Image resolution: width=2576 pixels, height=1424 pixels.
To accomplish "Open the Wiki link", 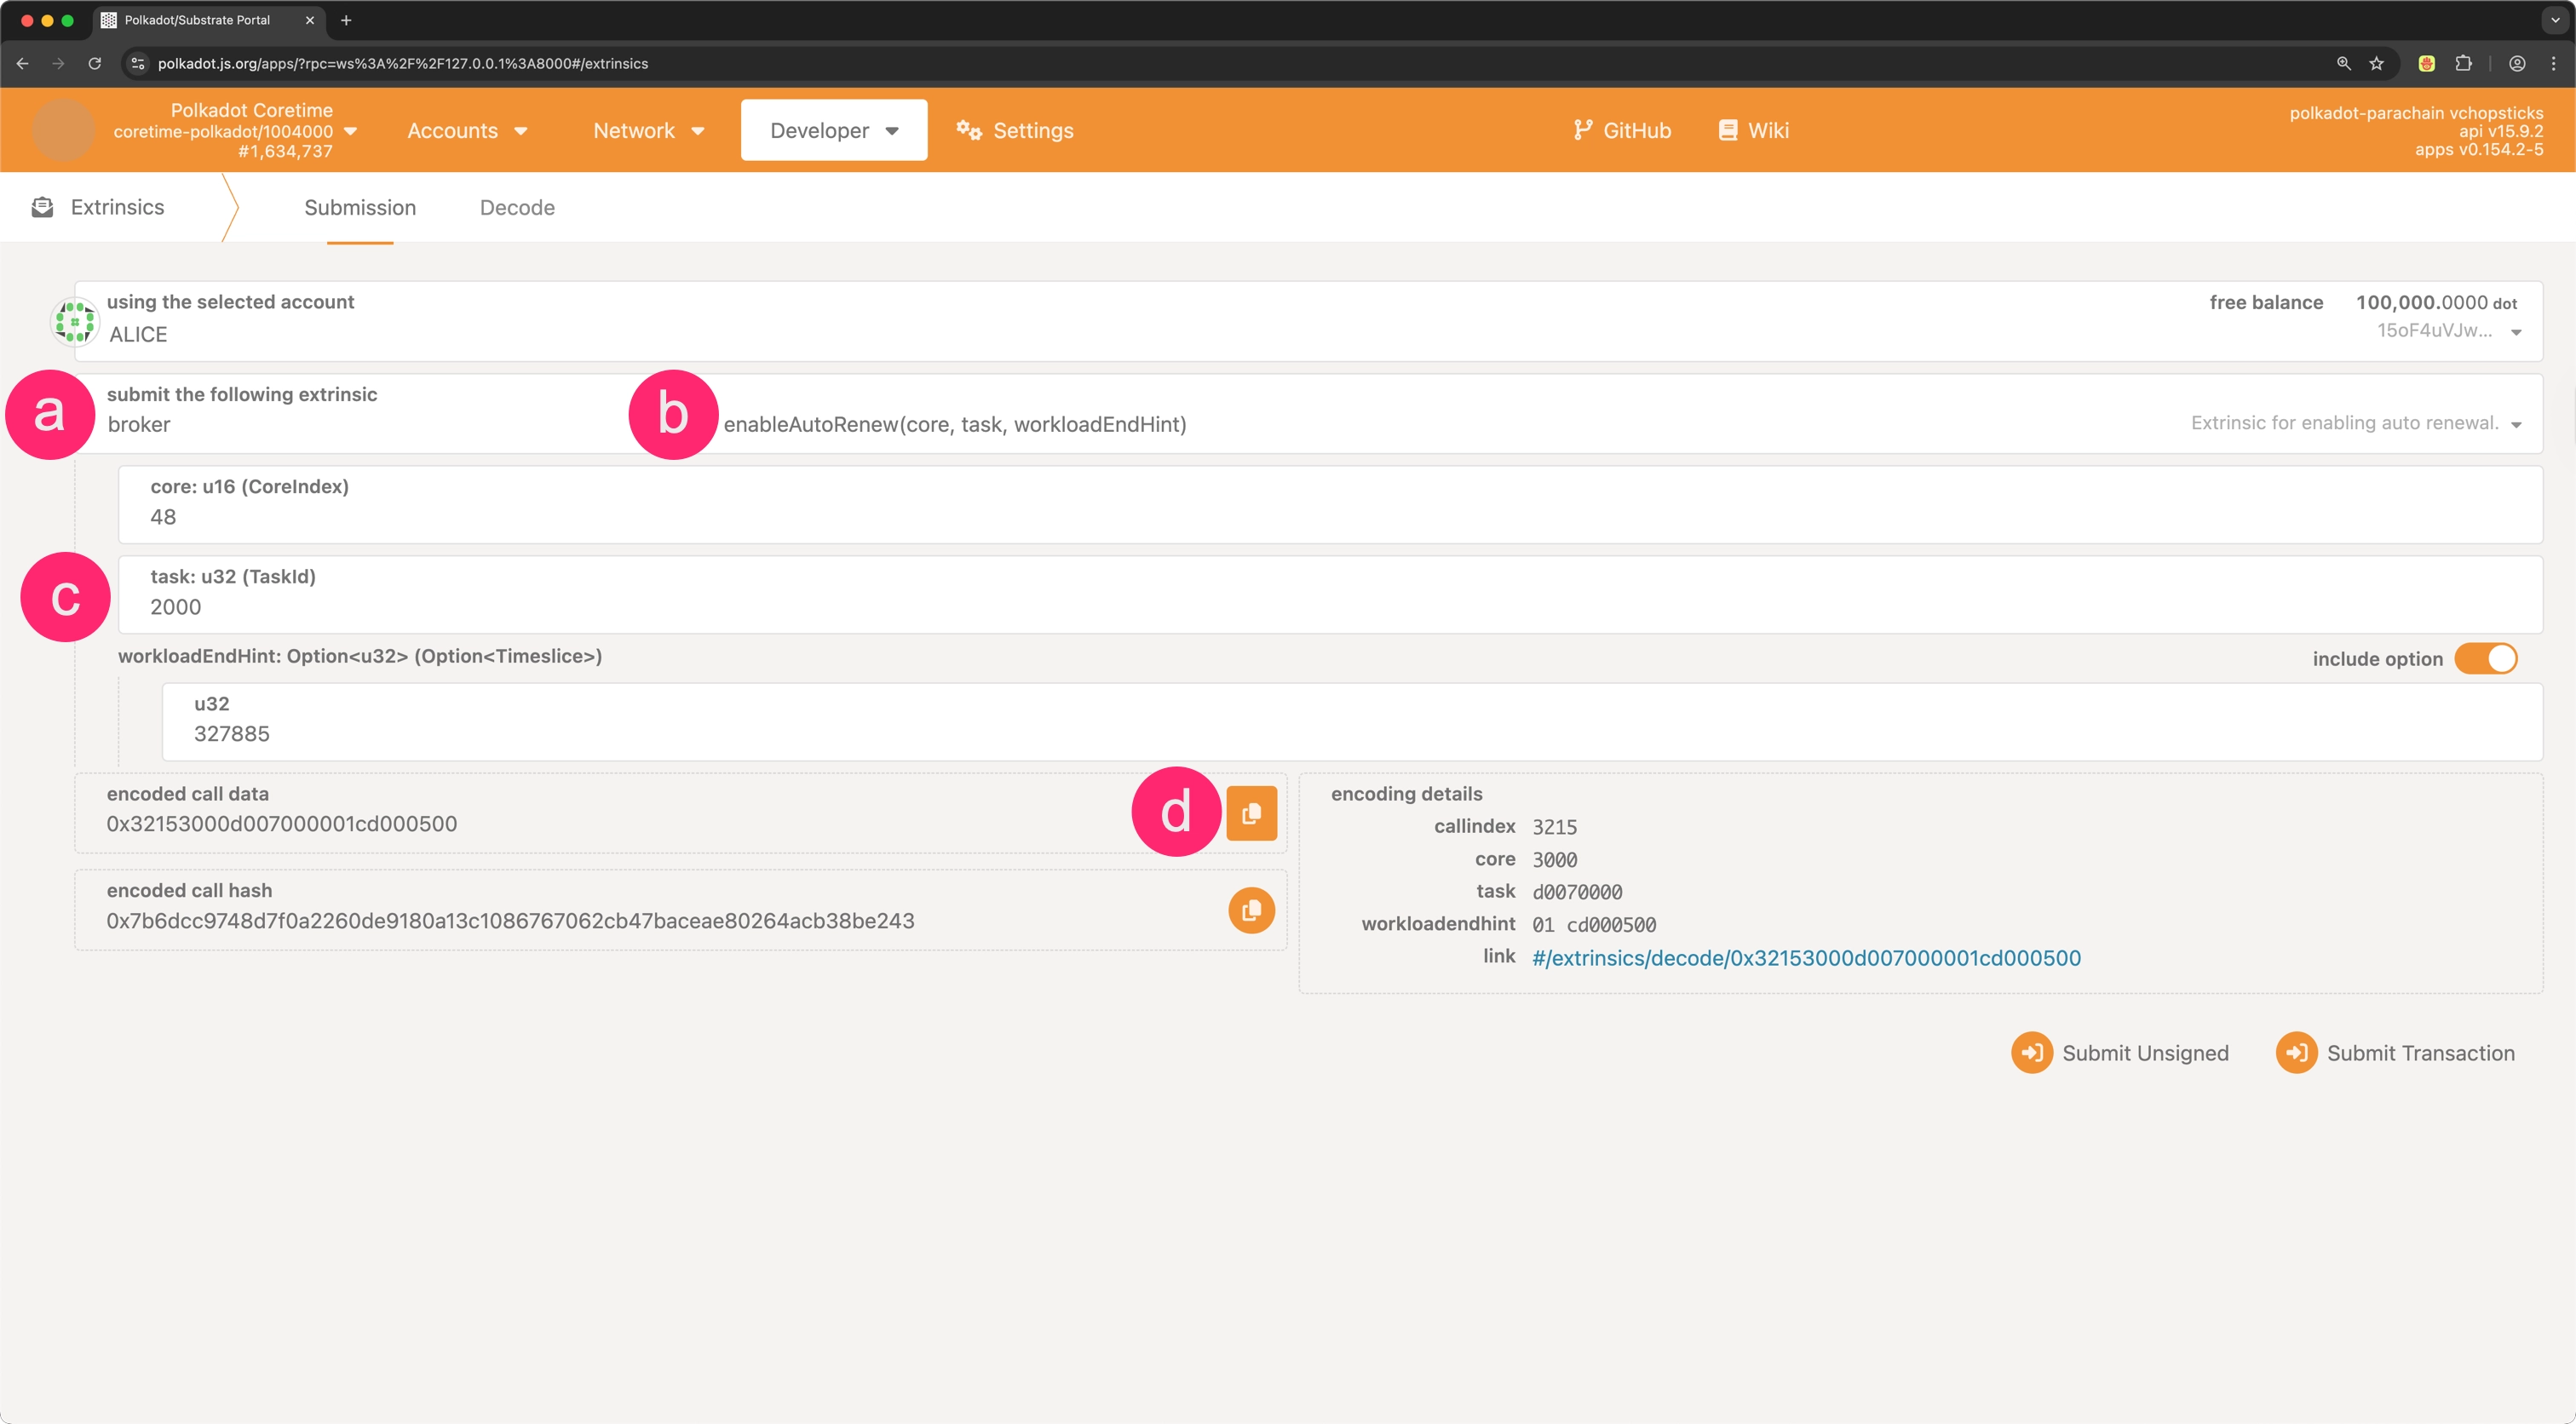I will [x=1754, y=130].
